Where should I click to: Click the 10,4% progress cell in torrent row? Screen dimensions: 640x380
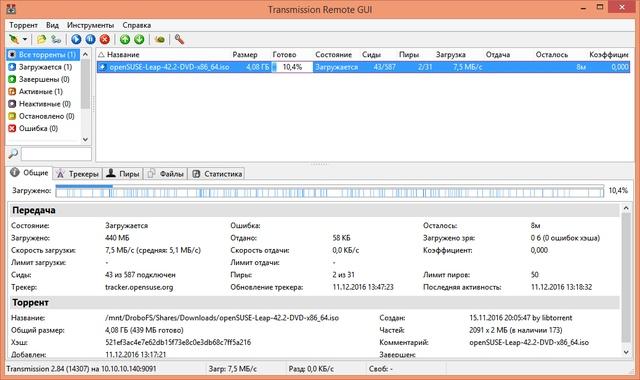click(292, 67)
